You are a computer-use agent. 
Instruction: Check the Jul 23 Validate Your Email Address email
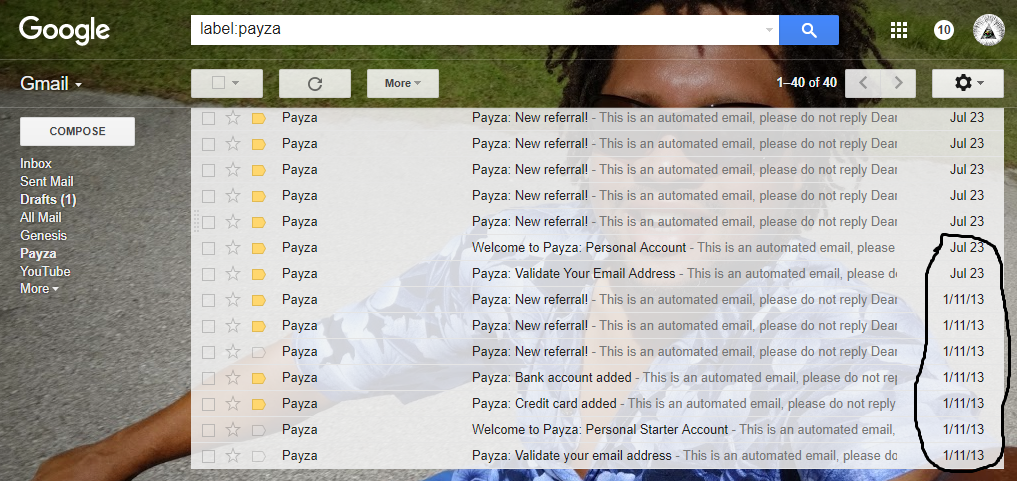tap(208, 274)
